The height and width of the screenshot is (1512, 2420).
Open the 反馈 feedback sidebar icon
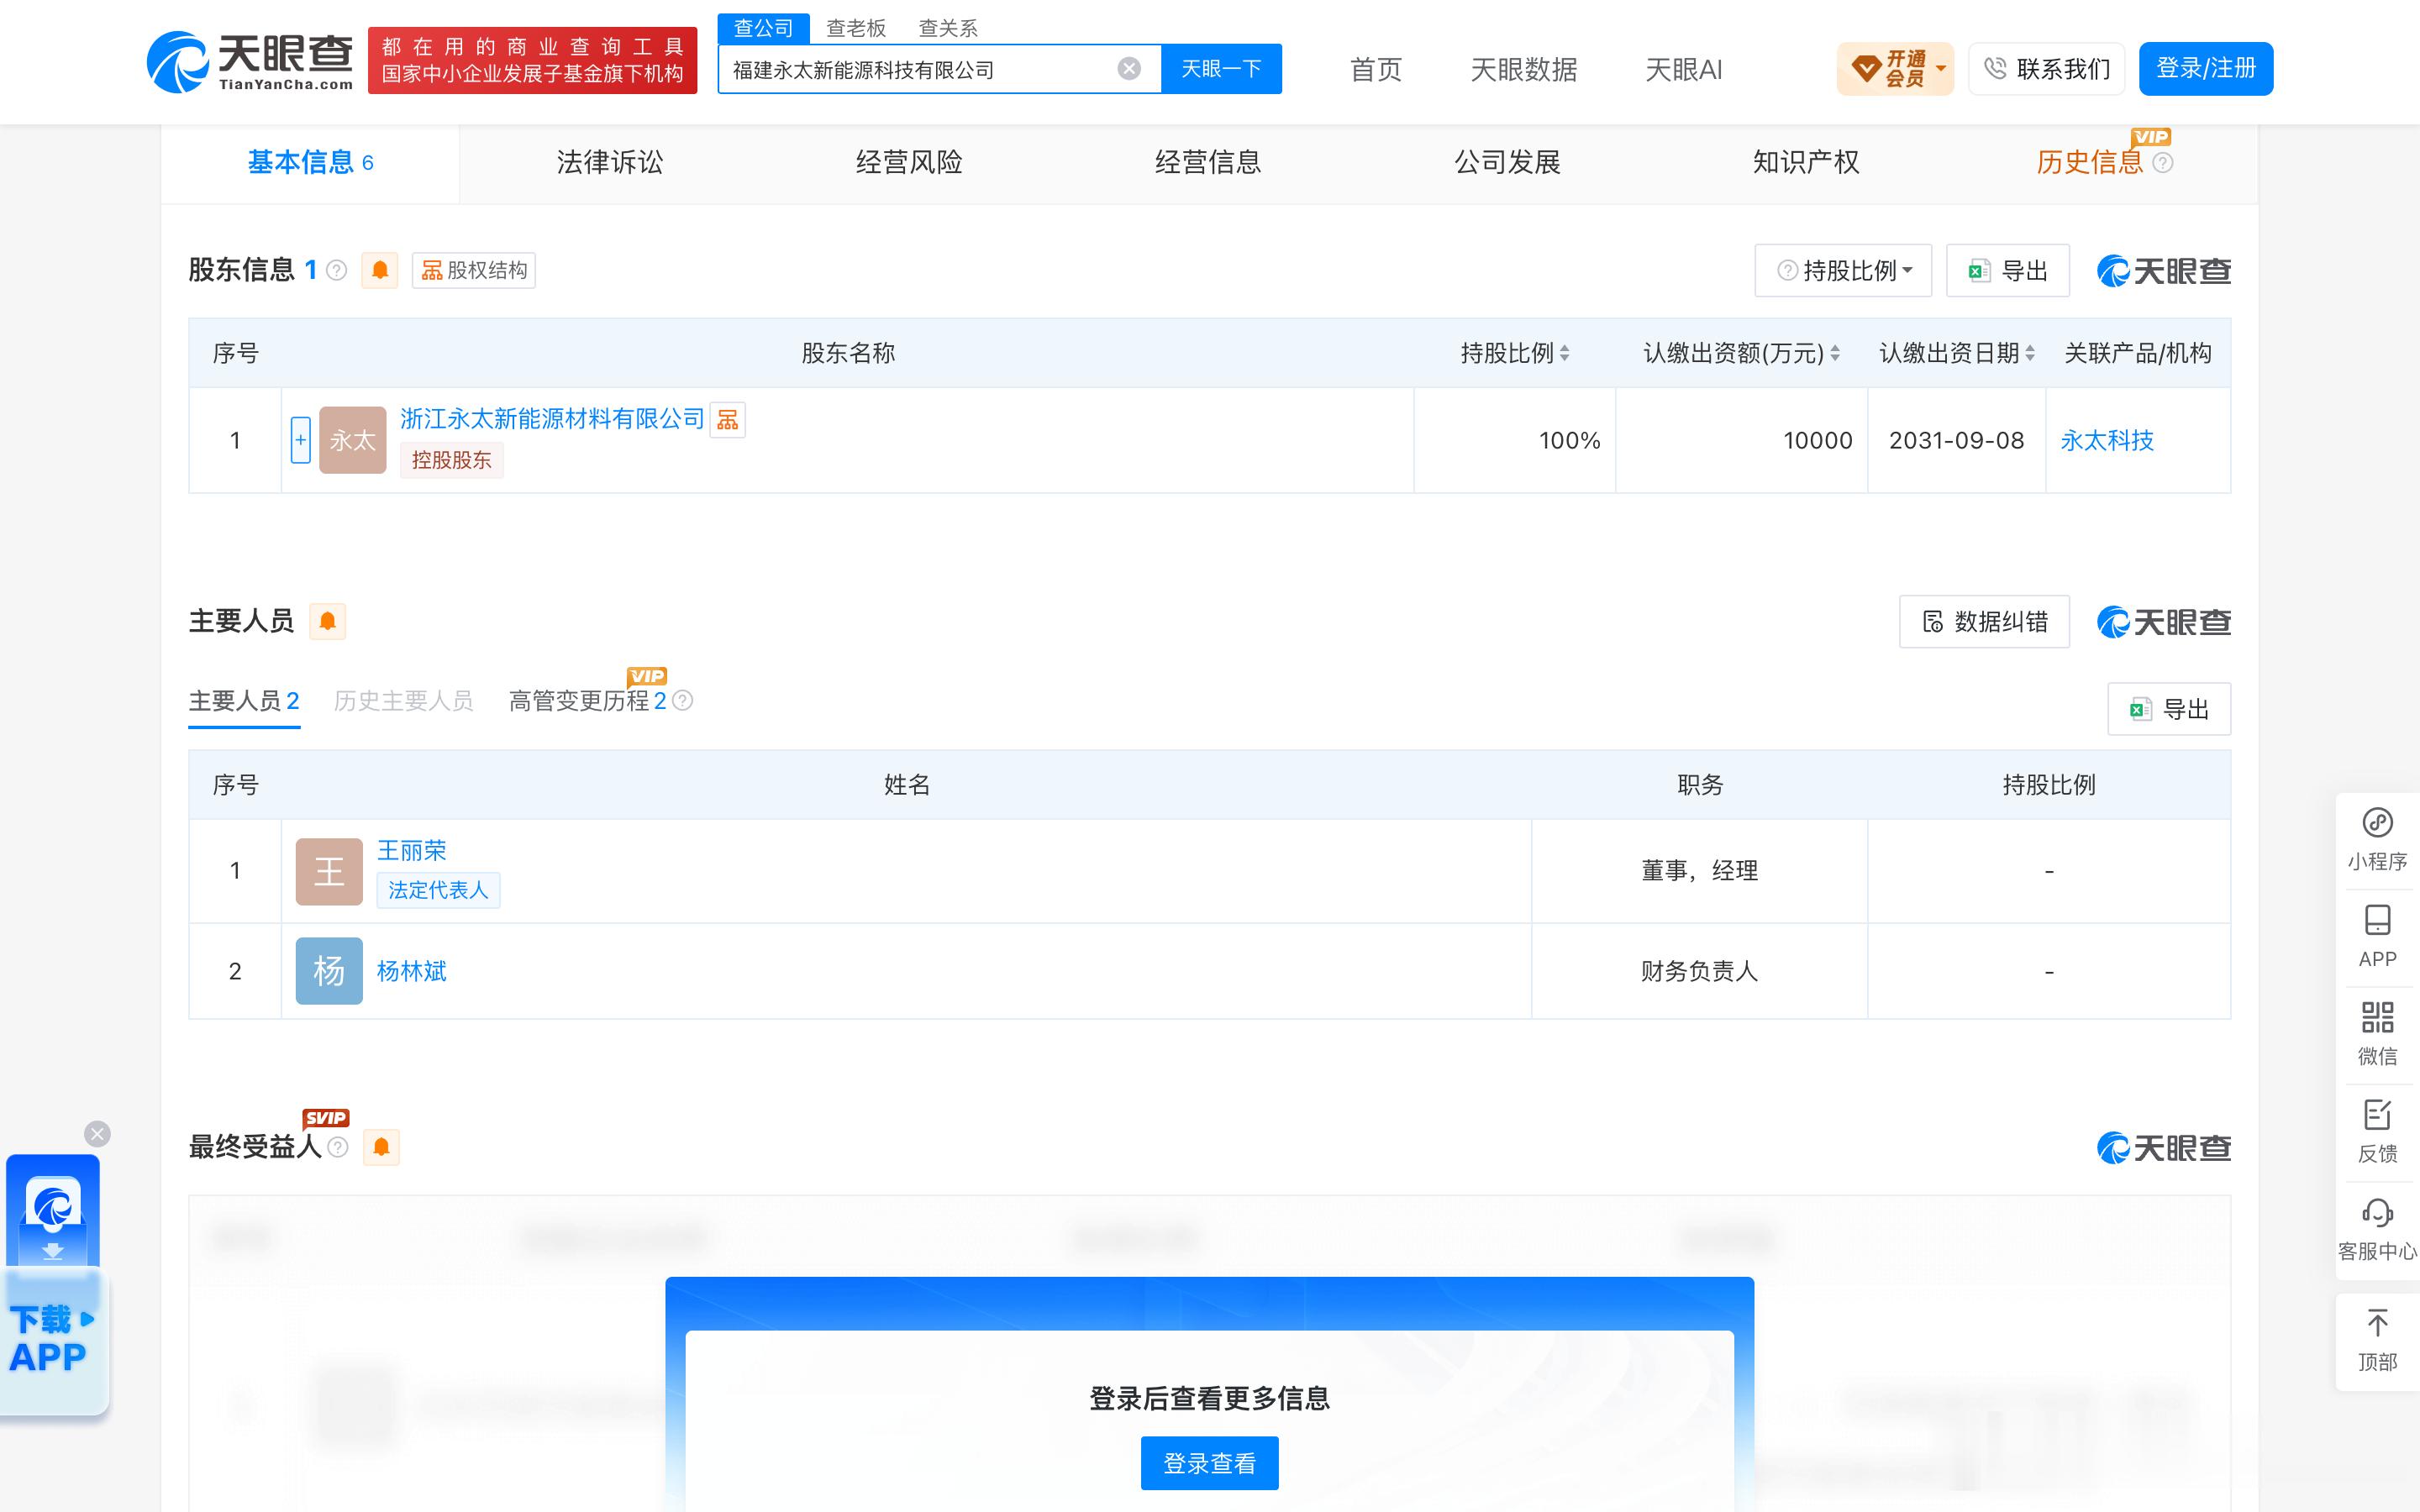(x=2377, y=1131)
